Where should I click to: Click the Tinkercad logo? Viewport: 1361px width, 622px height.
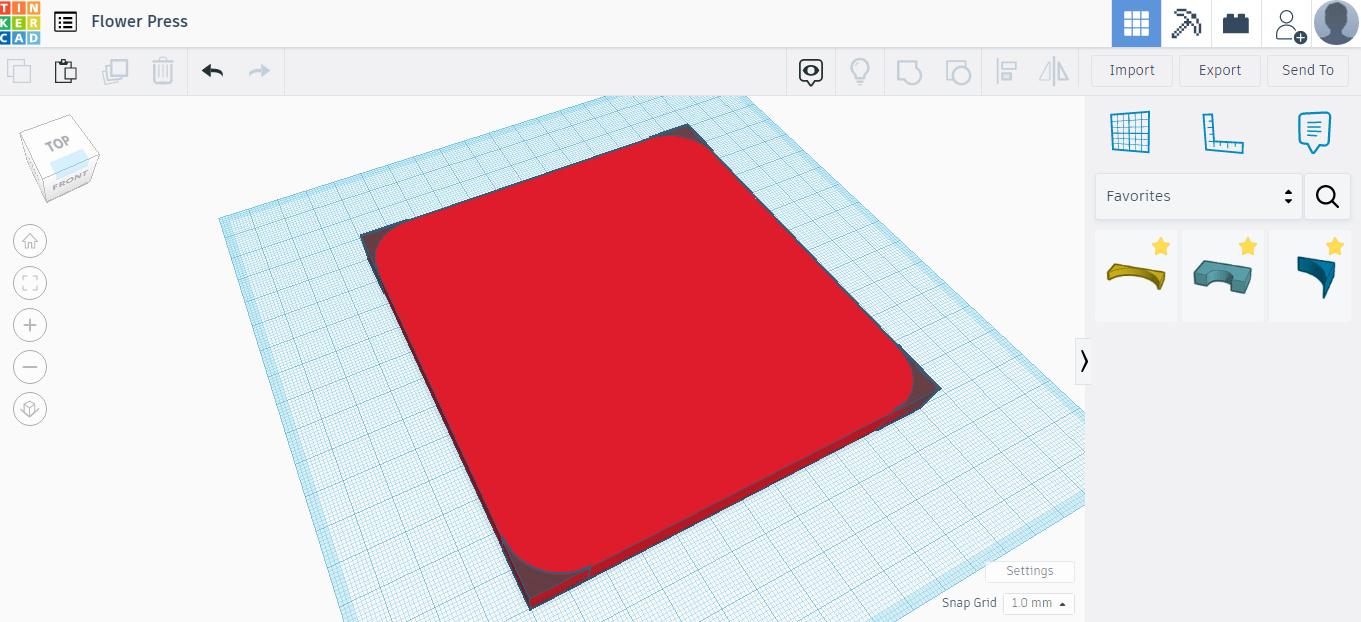coord(20,22)
